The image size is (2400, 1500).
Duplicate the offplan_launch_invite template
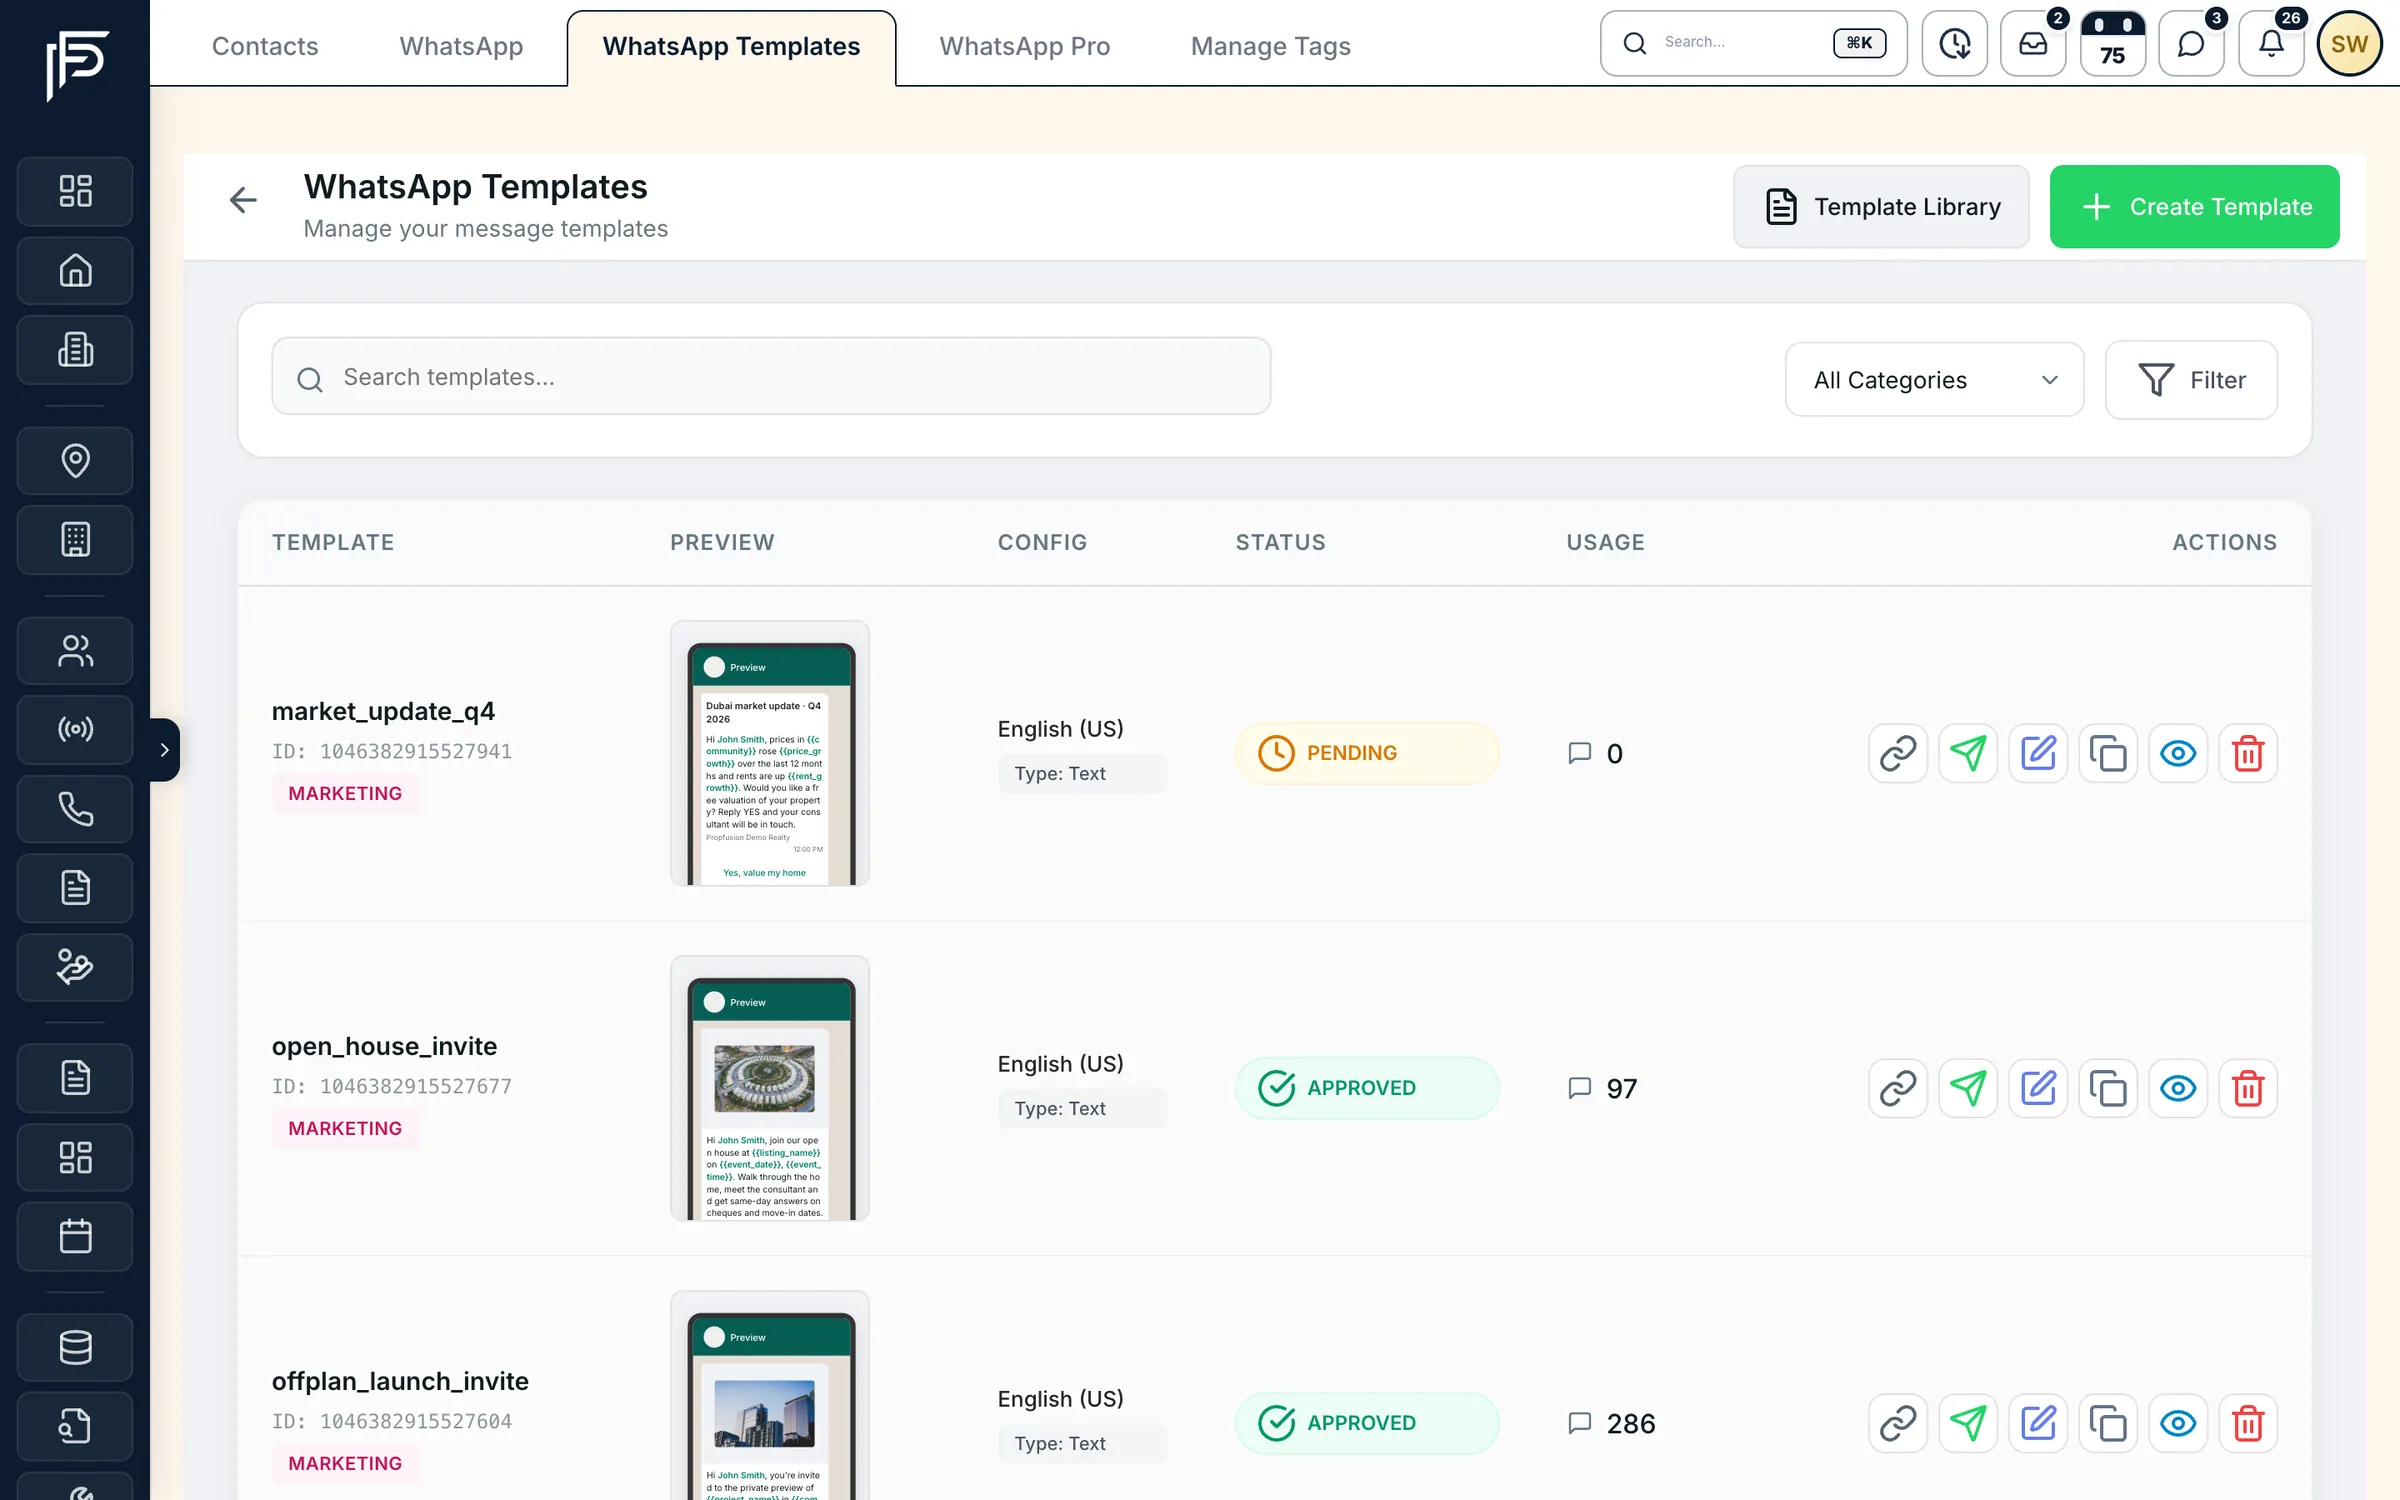point(2108,1423)
